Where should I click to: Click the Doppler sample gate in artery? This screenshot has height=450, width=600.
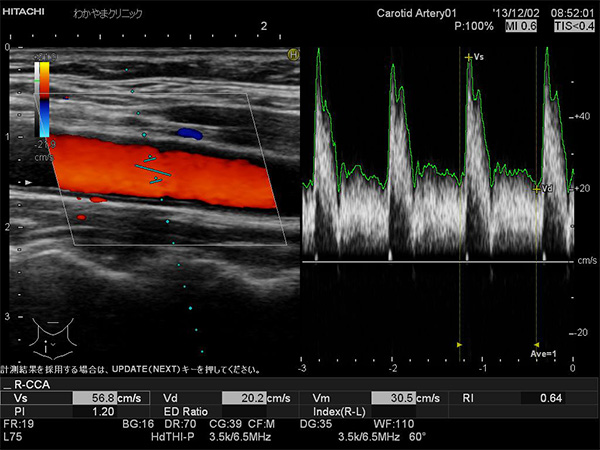click(153, 166)
